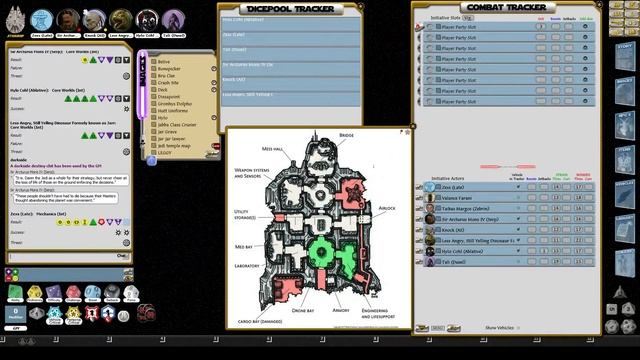Open the dark red destiny chips icon
Screen dimensions: 640x360
tap(146, 313)
